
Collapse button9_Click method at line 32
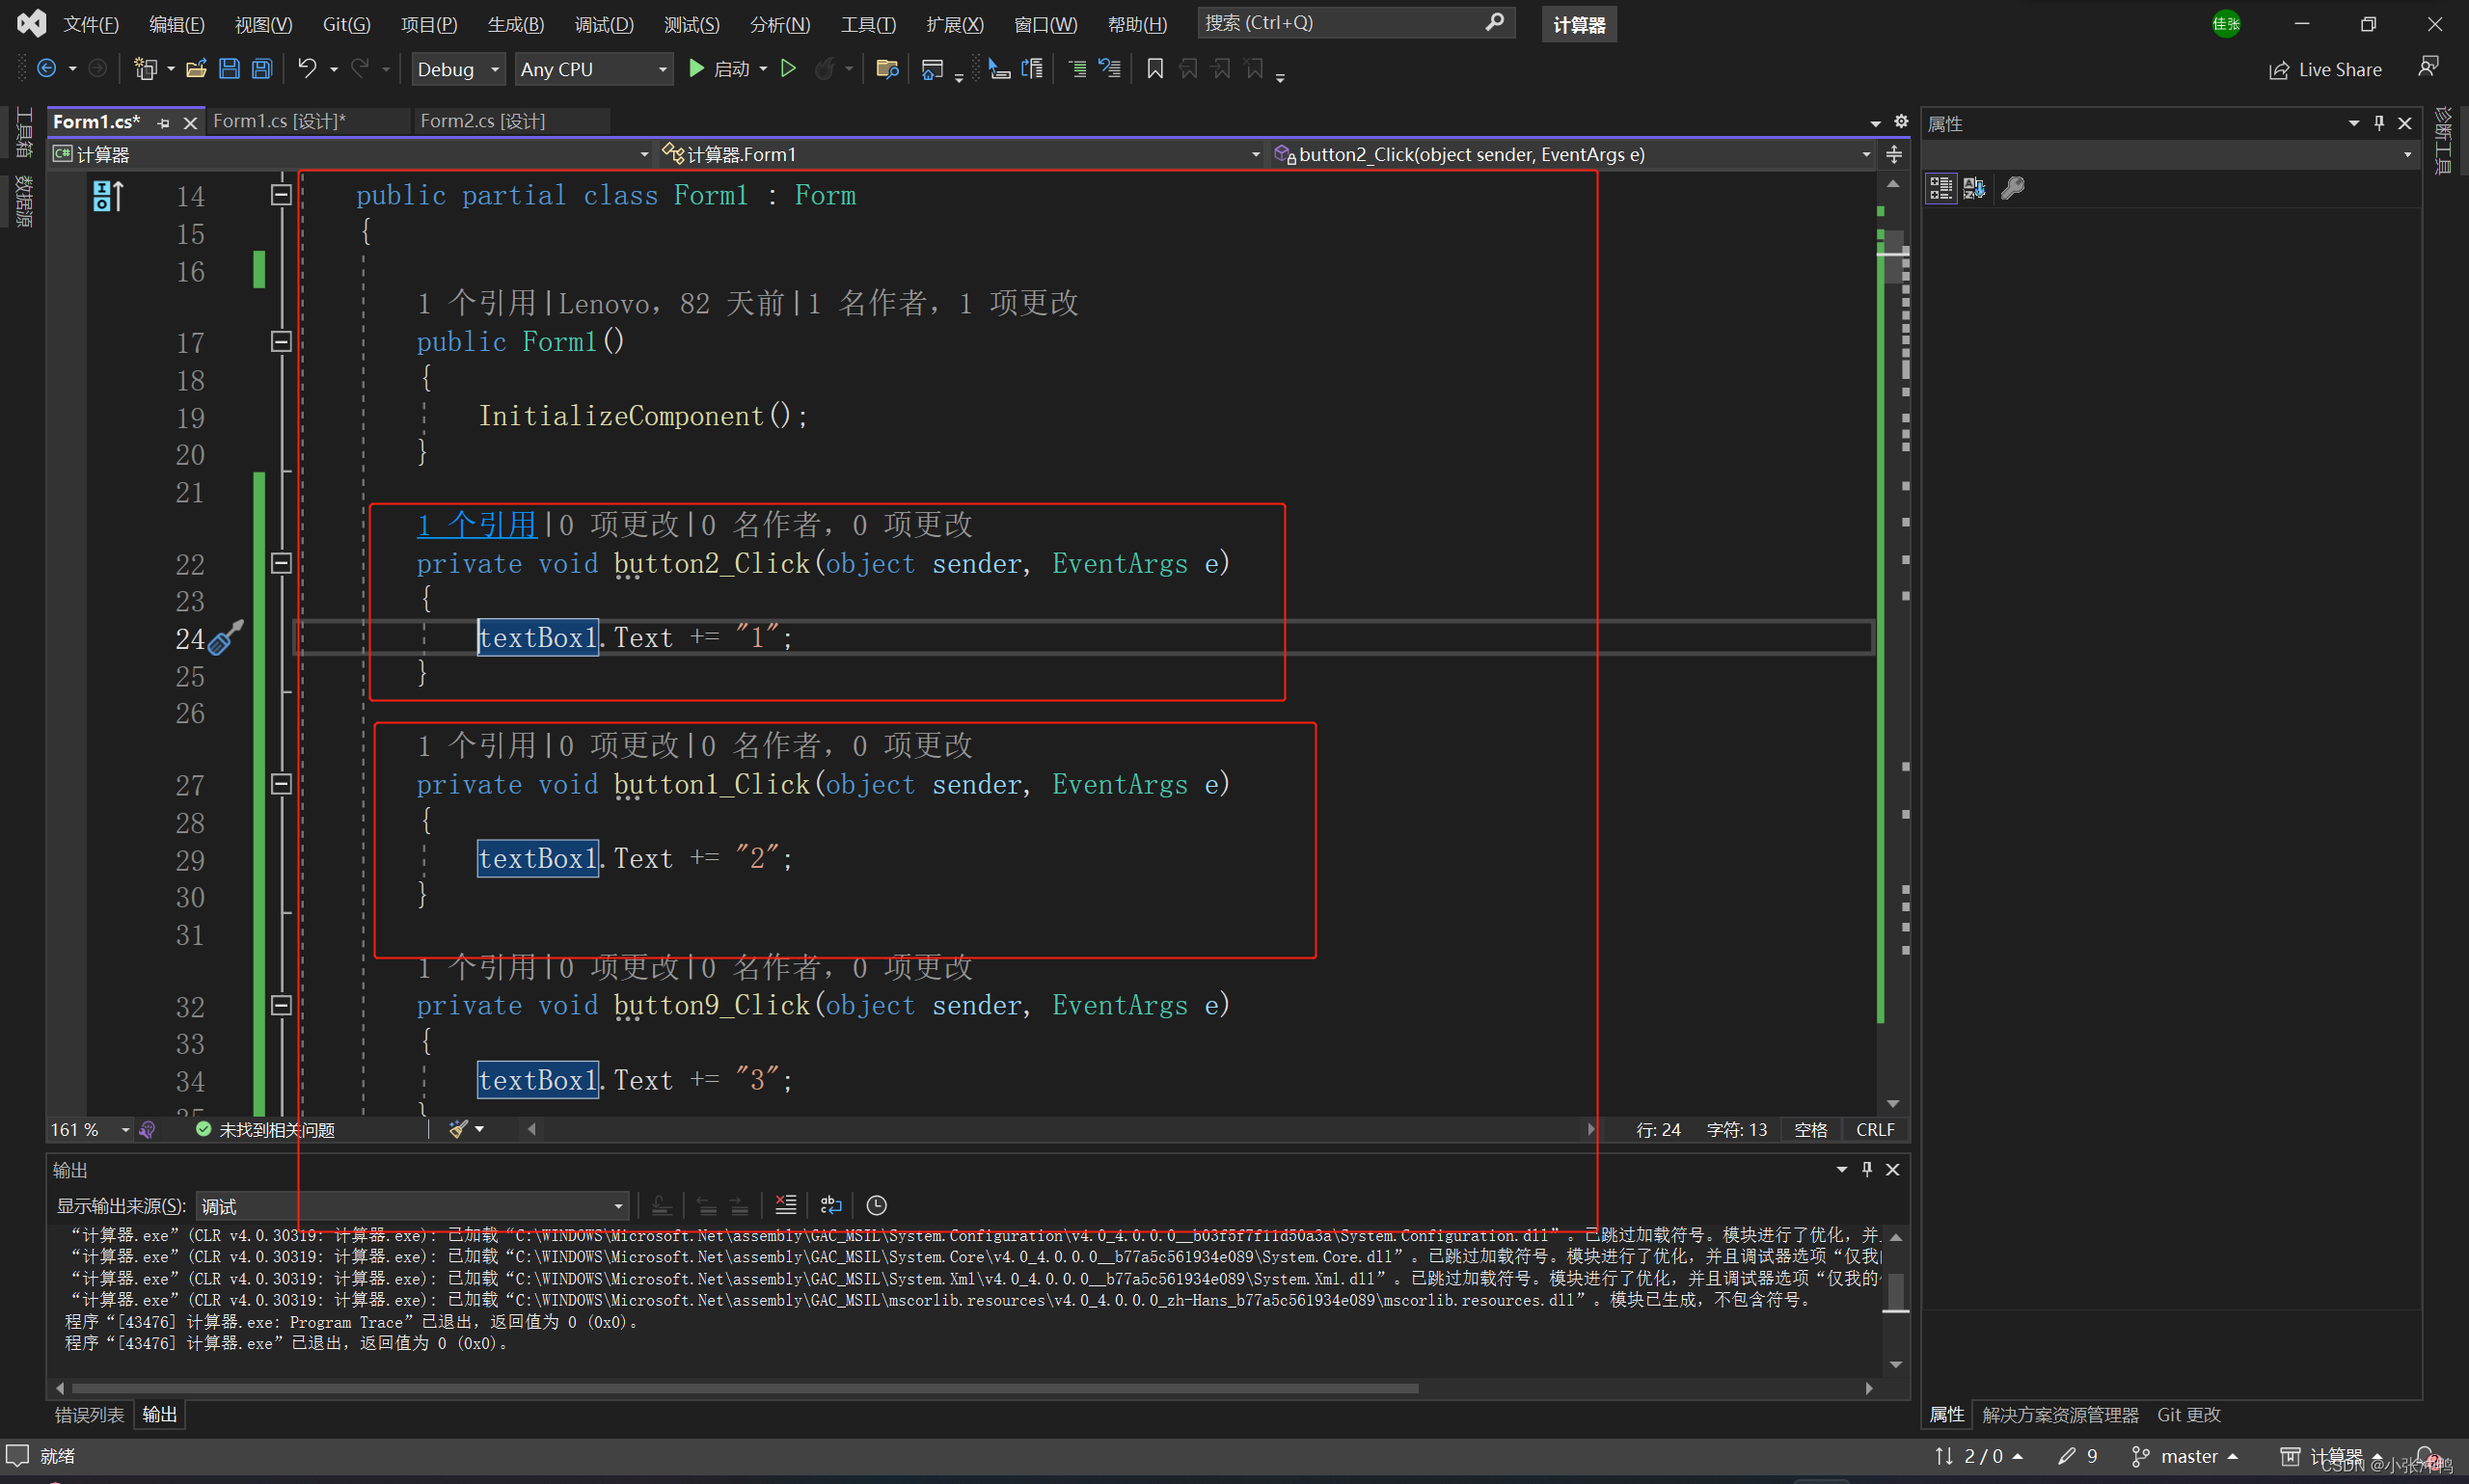pyautogui.click(x=281, y=1005)
